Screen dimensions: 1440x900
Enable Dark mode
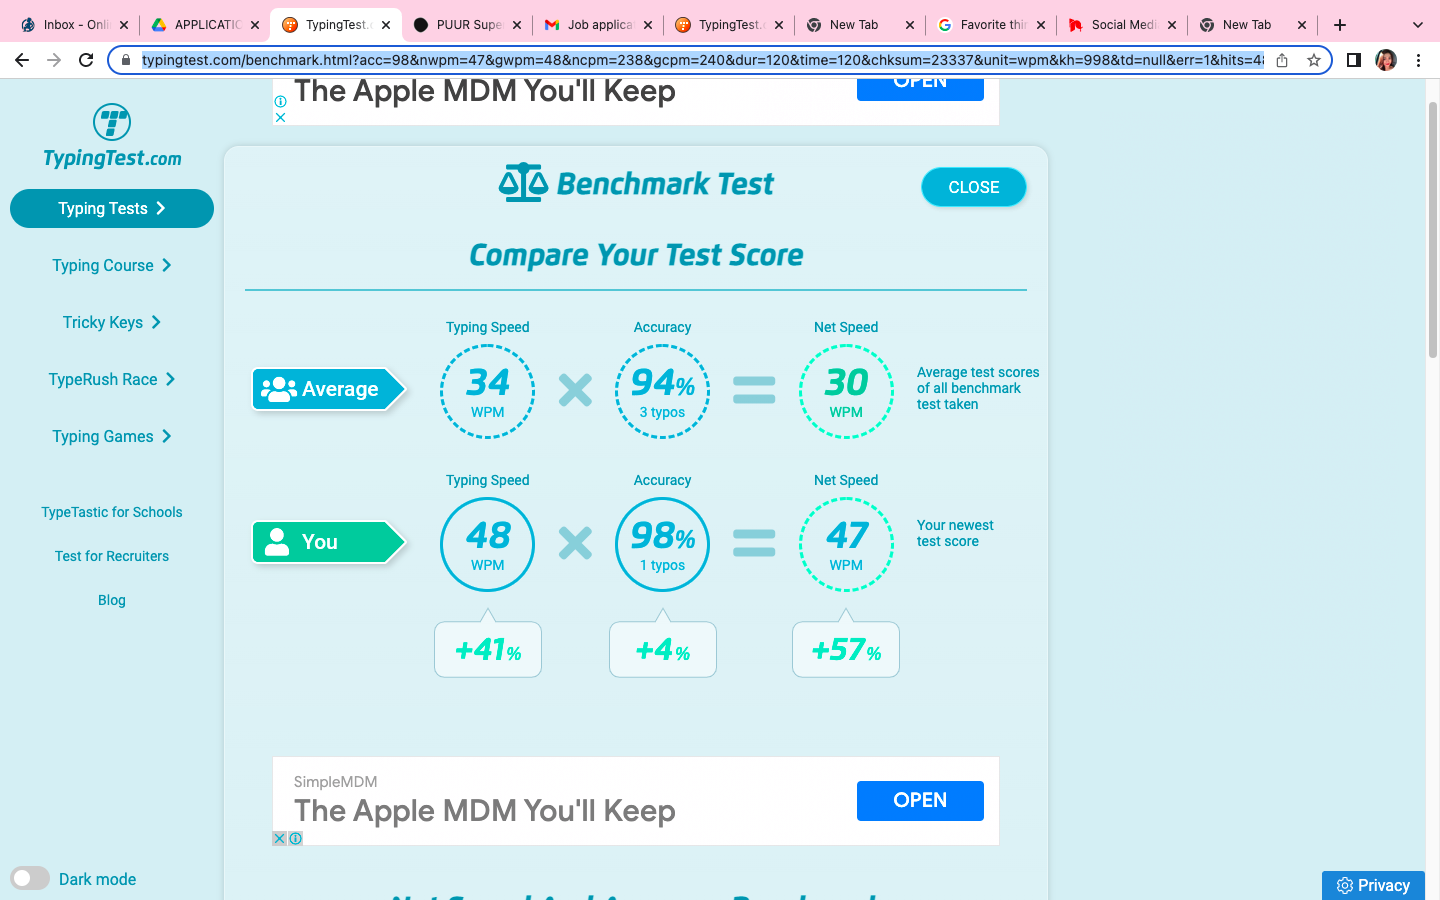(30, 878)
